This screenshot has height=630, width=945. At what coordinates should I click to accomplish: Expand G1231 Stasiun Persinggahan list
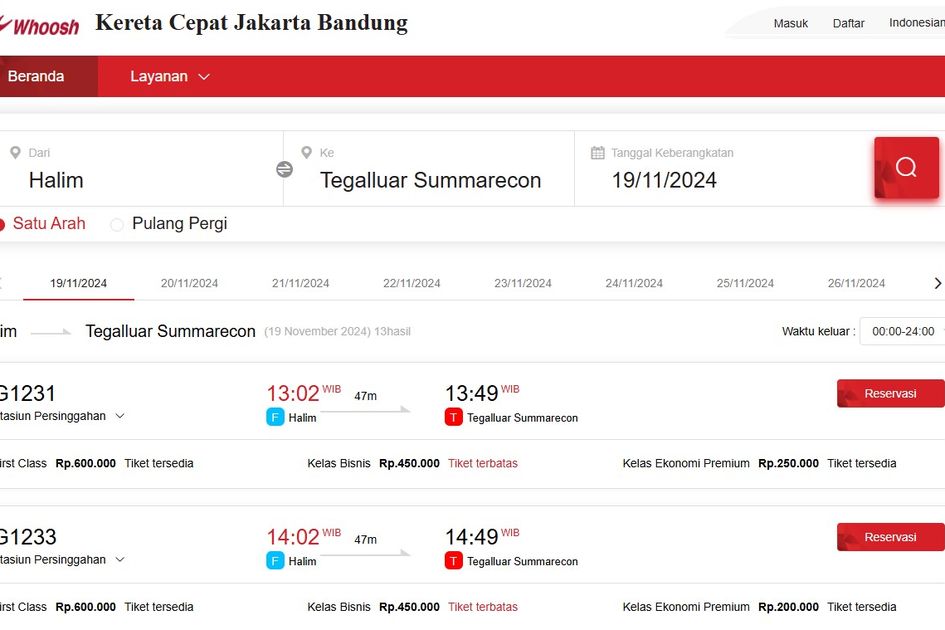pyautogui.click(x=62, y=416)
